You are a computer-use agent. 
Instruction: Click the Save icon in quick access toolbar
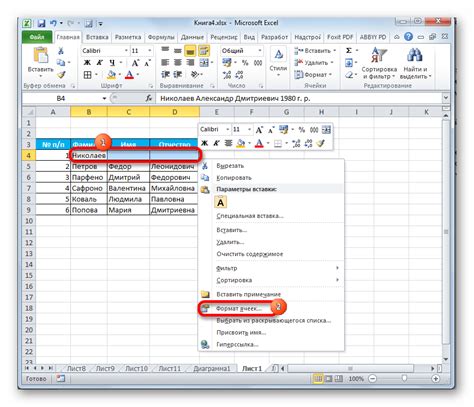(41, 23)
